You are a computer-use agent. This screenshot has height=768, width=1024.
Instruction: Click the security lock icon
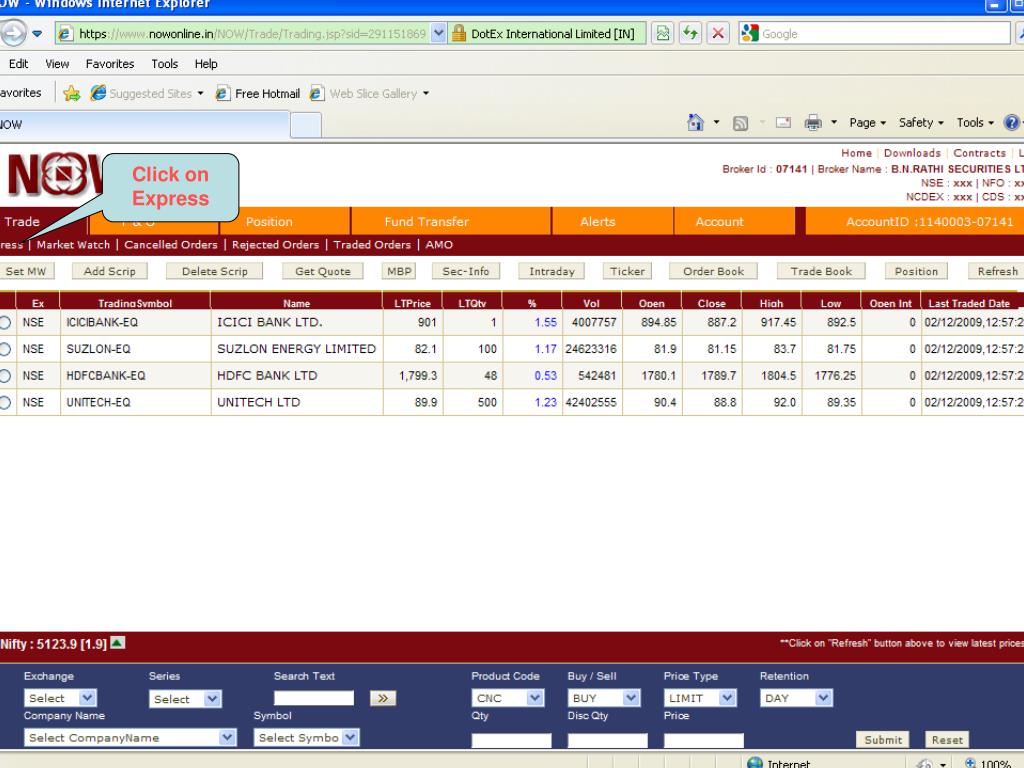(459, 33)
